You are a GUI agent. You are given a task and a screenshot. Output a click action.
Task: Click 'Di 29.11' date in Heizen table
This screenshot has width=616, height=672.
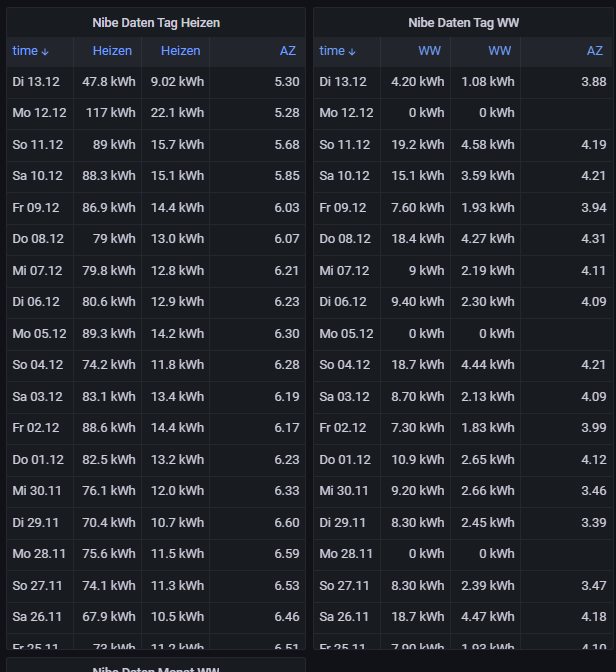point(36,522)
